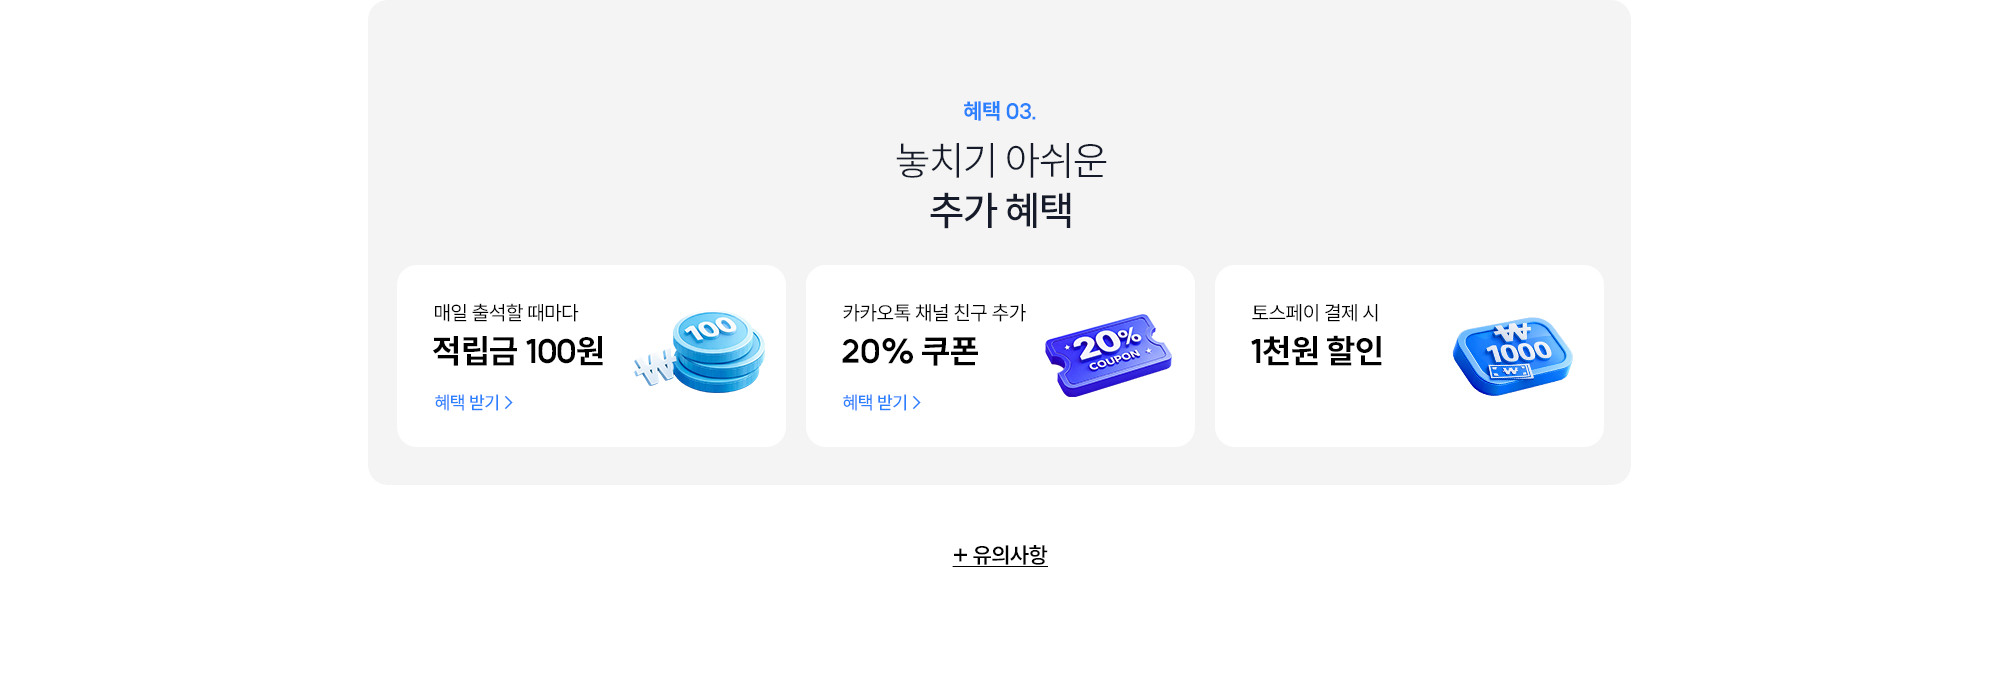Click the 혜택 받기 link under 20% 쿠폰
Image resolution: width=2000 pixels, height=680 pixels.
pyautogui.click(x=875, y=402)
